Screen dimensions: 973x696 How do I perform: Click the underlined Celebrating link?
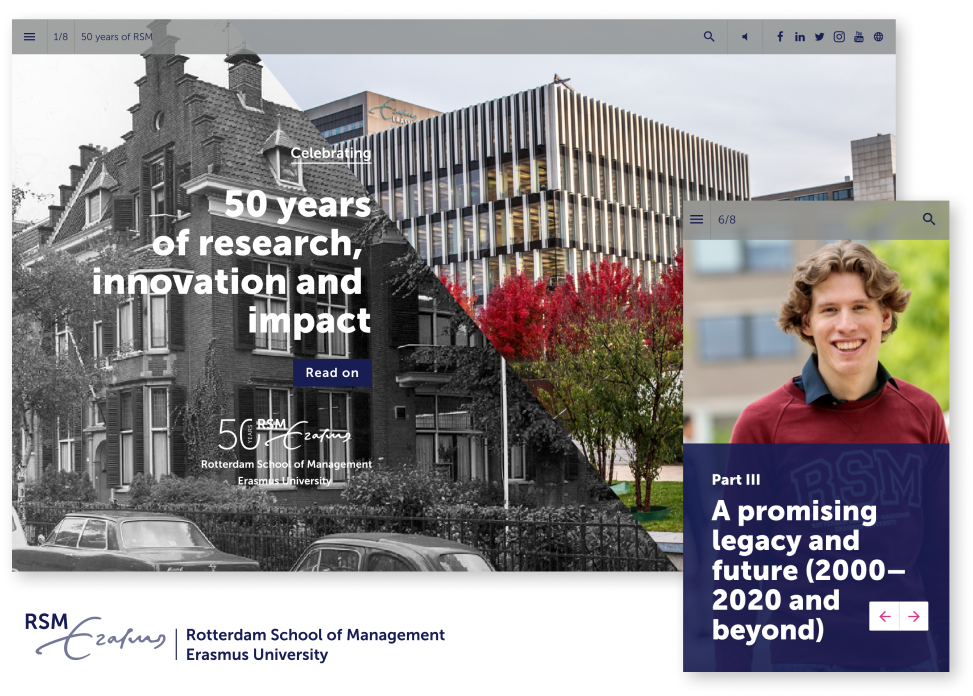click(329, 154)
